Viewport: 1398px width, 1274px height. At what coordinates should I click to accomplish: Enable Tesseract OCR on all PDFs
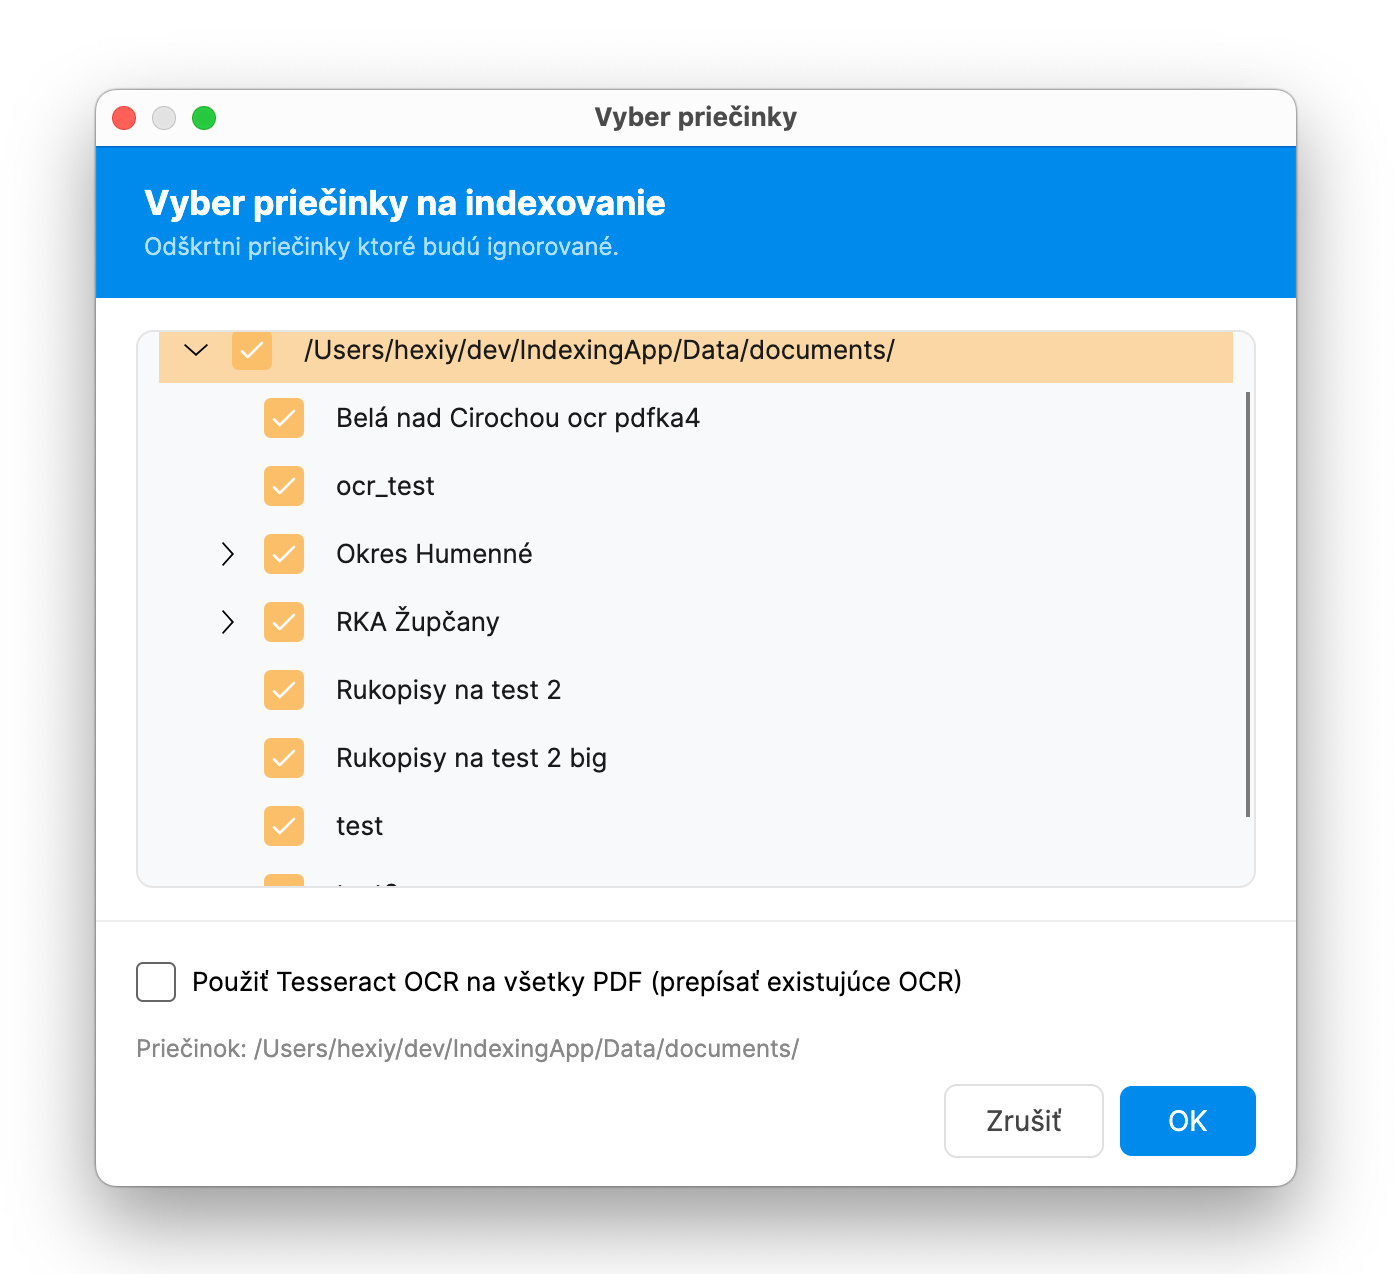(156, 982)
